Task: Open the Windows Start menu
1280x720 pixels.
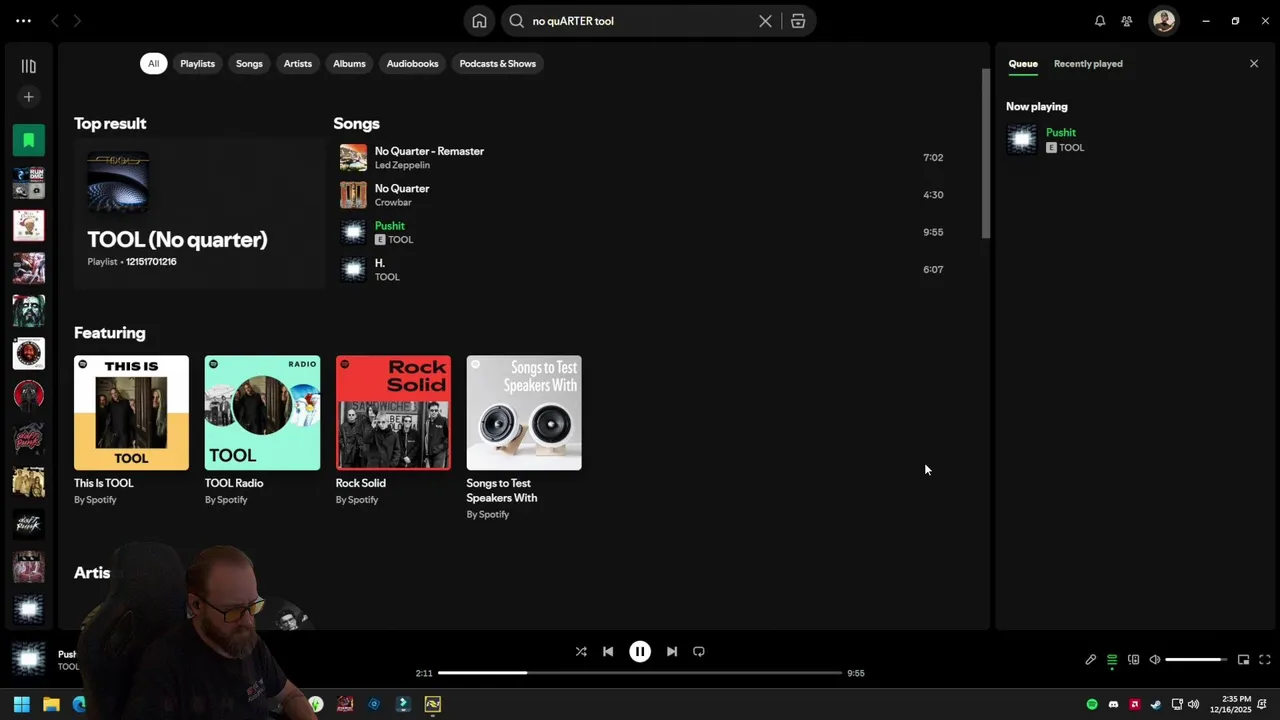Action: pyautogui.click(x=22, y=704)
